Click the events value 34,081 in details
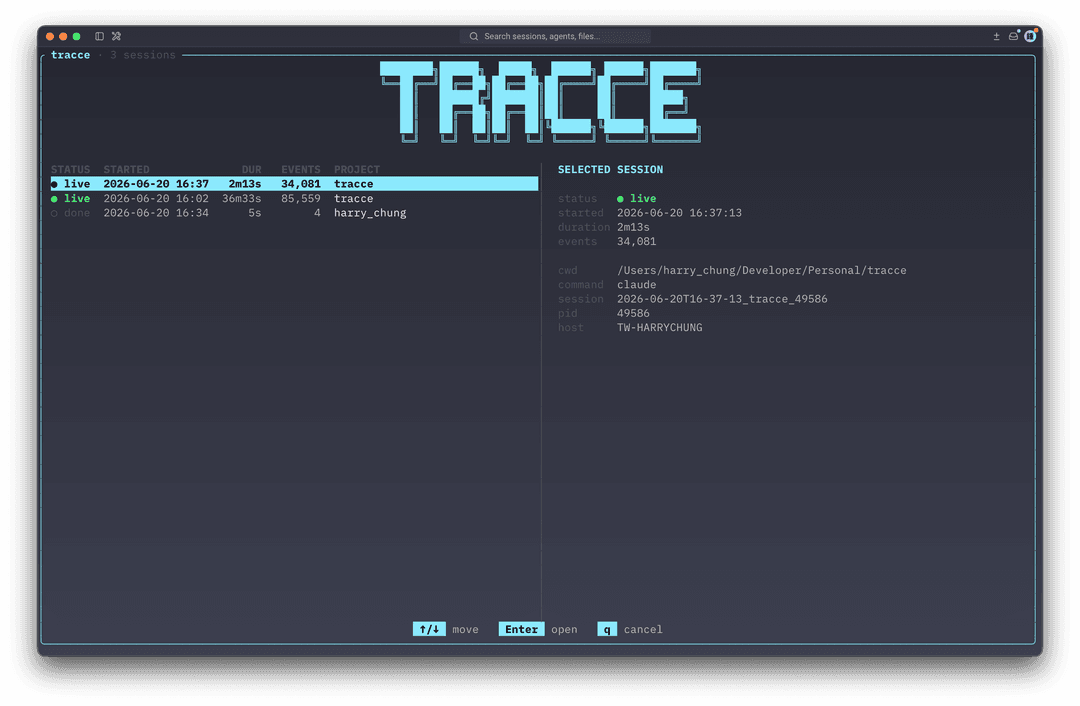Screen dimensions: 1080x706 click(x=636, y=242)
